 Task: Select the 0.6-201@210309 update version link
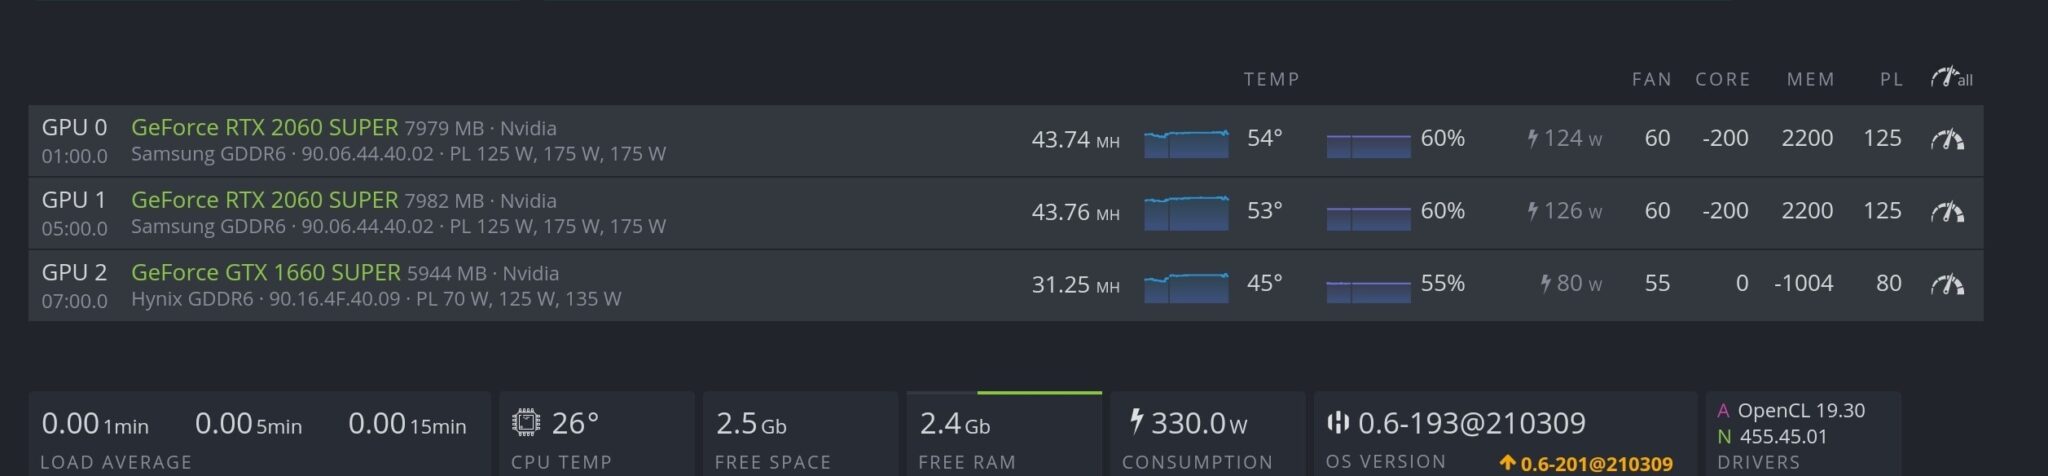(1596, 464)
